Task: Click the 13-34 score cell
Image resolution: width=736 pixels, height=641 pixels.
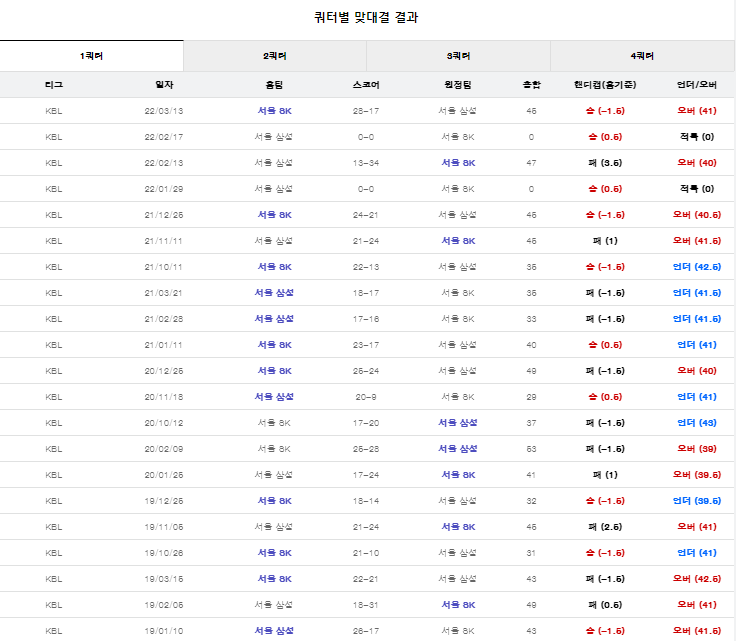Action: pyautogui.click(x=366, y=163)
